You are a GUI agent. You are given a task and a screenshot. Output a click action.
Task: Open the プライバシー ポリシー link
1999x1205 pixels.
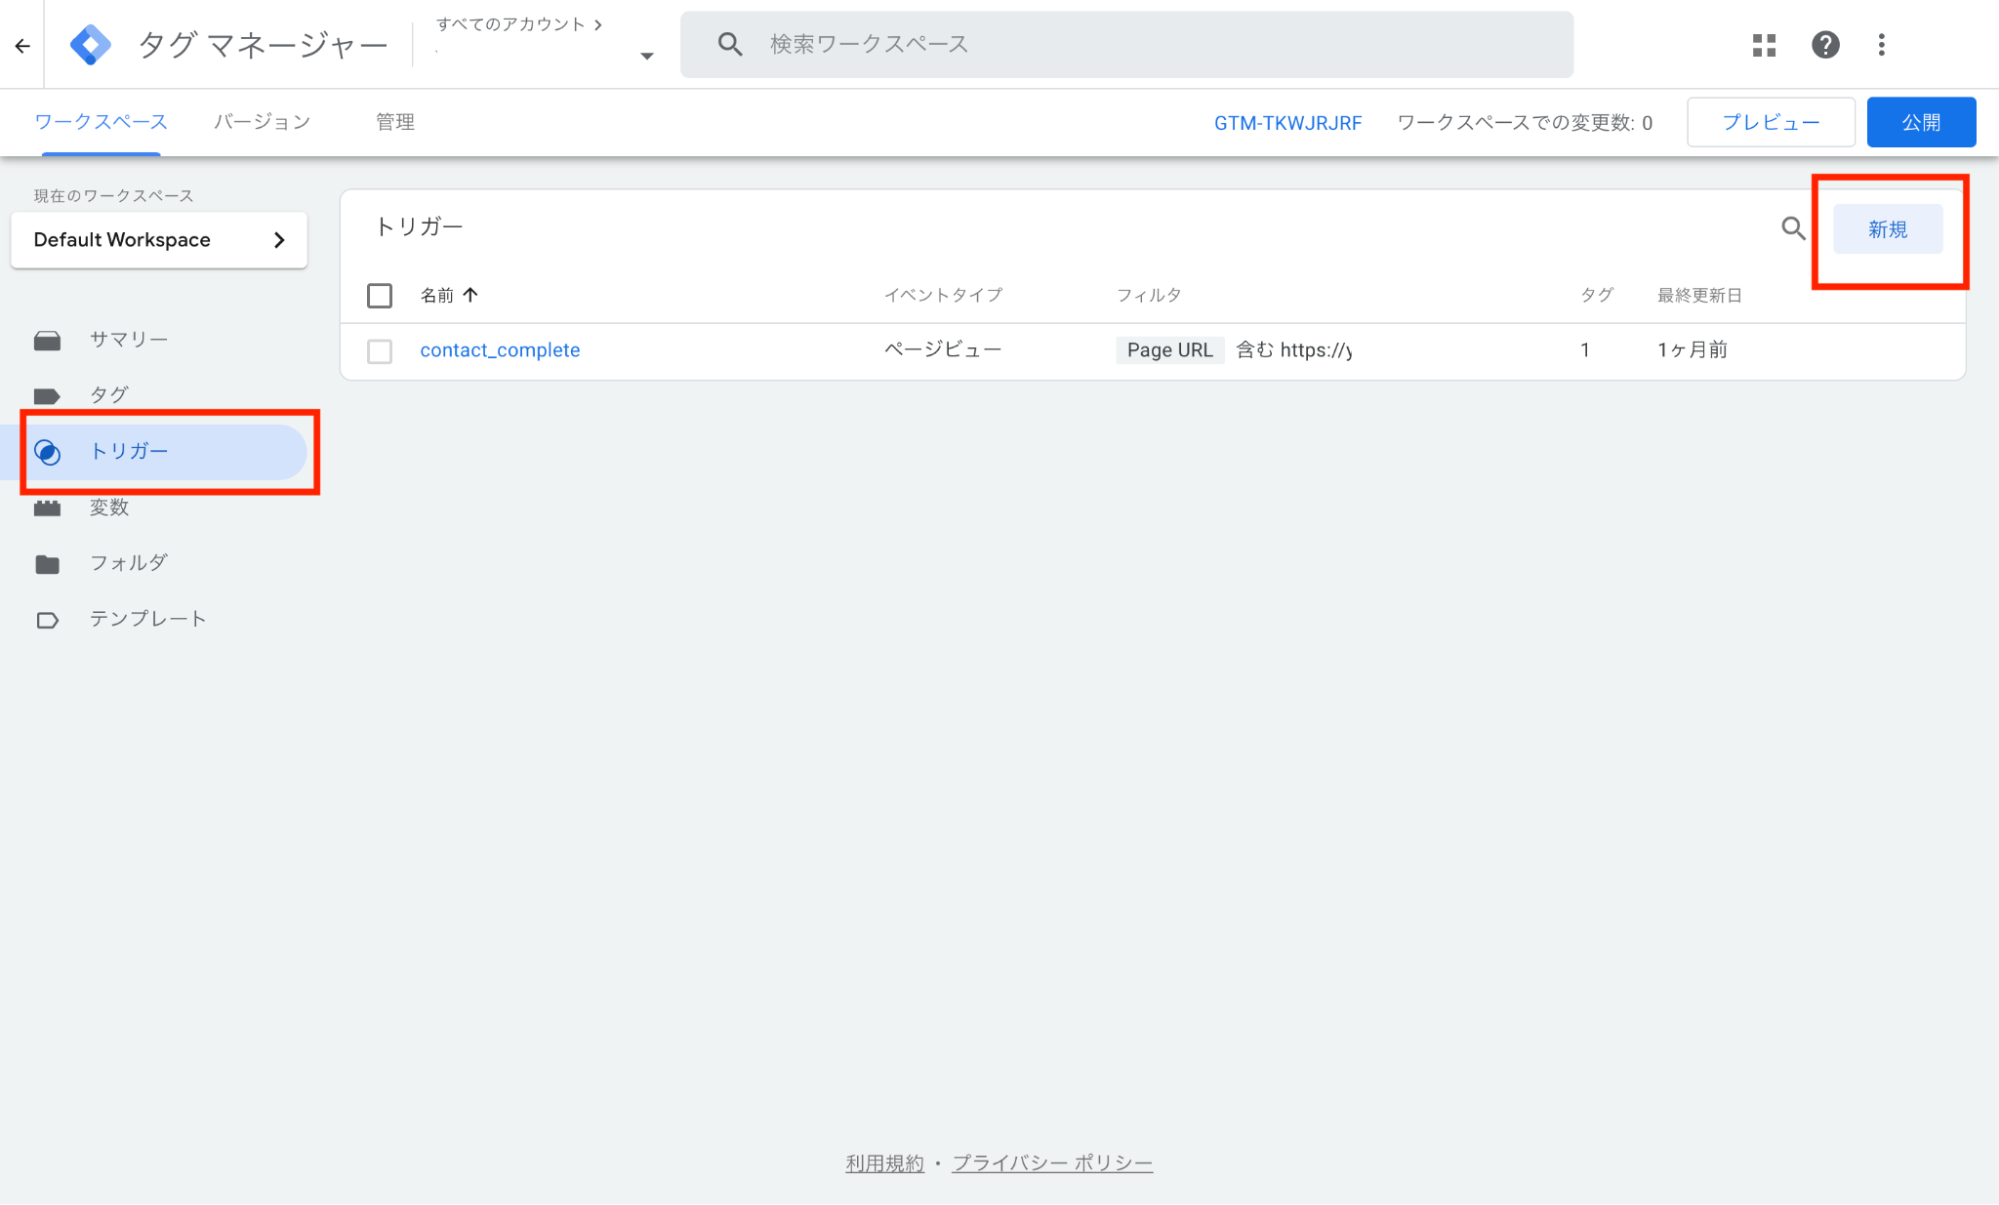pyautogui.click(x=1052, y=1163)
